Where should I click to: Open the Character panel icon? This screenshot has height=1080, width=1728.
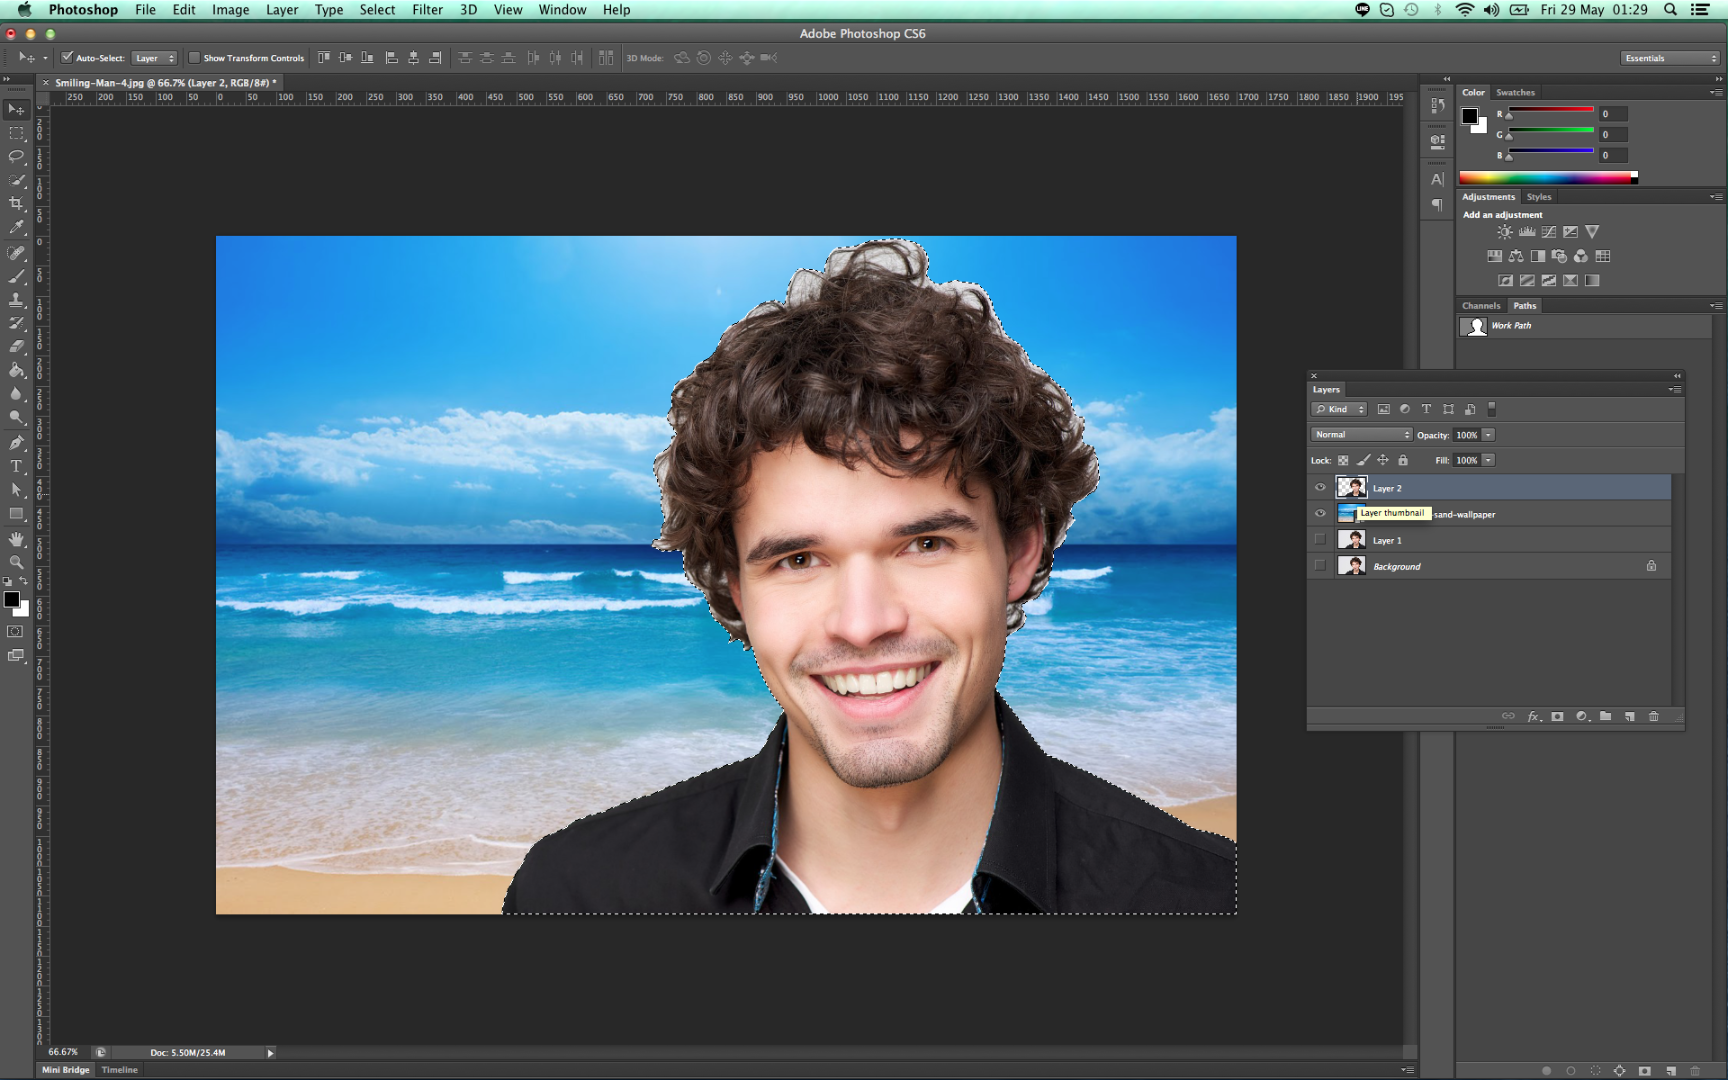(x=1437, y=180)
